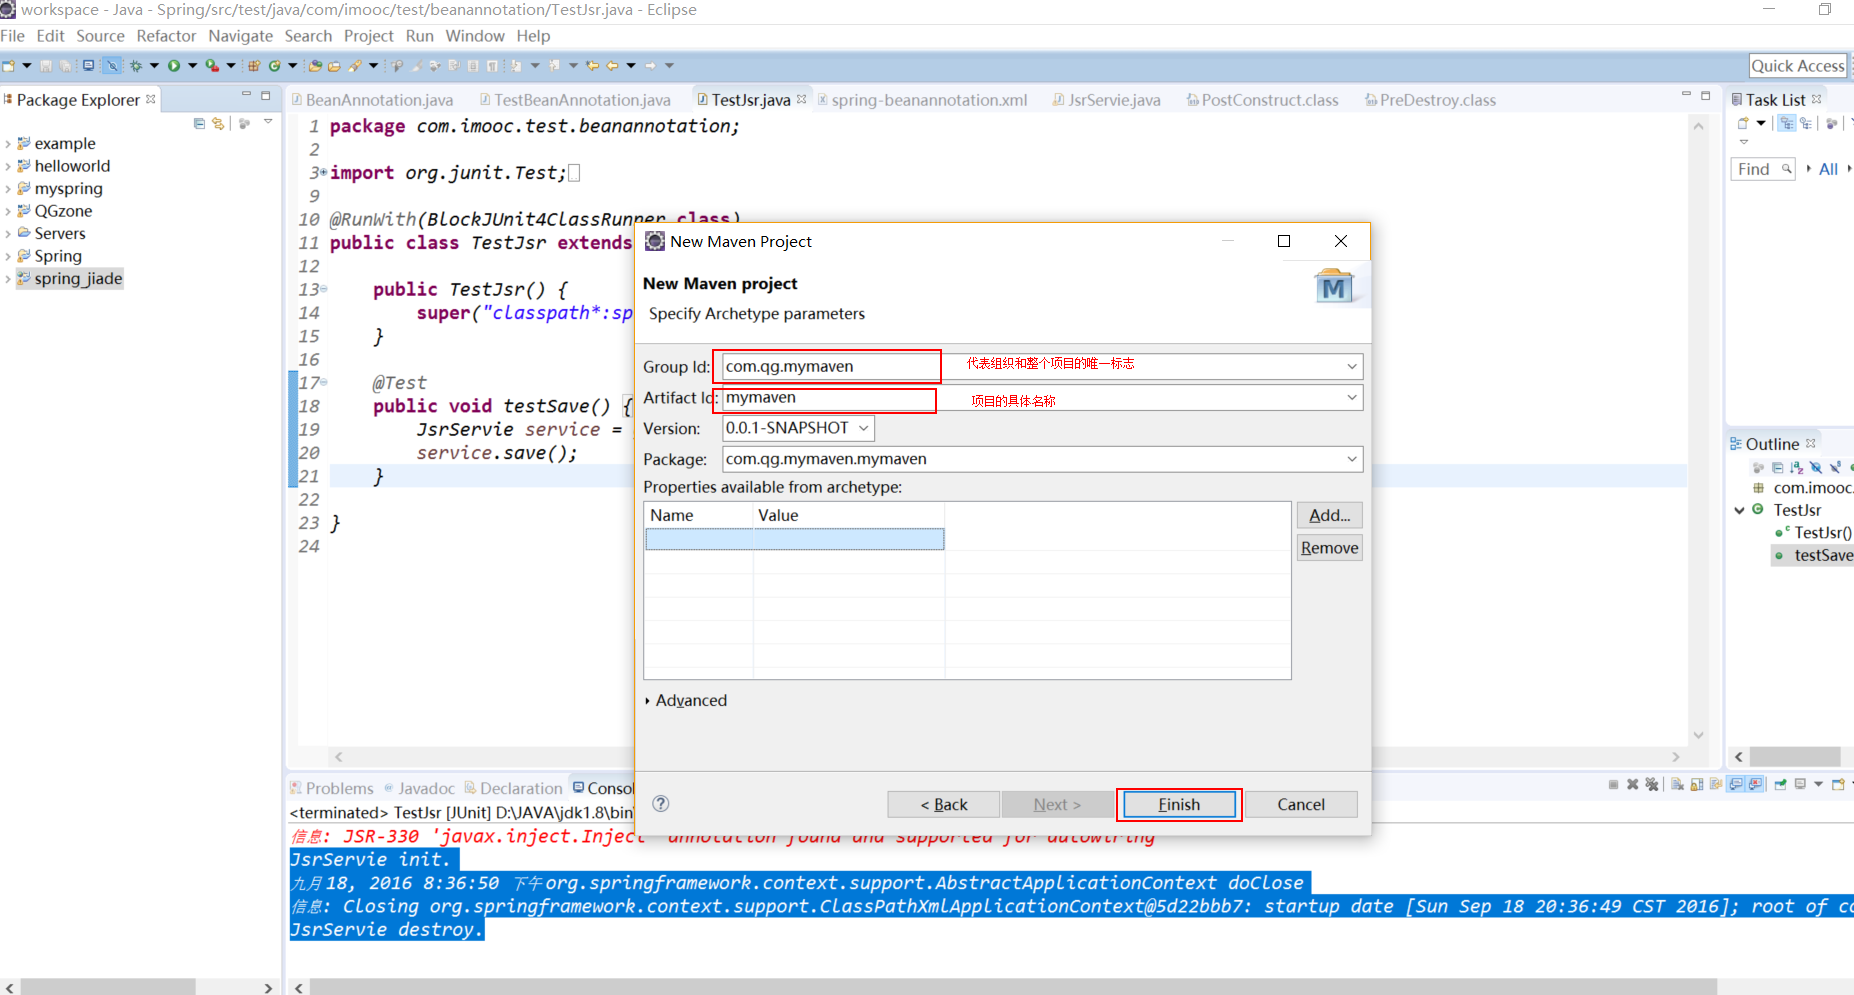Image resolution: width=1854 pixels, height=995 pixels.
Task: Toggle Hide Fields in Outline view
Action: pos(1816,468)
